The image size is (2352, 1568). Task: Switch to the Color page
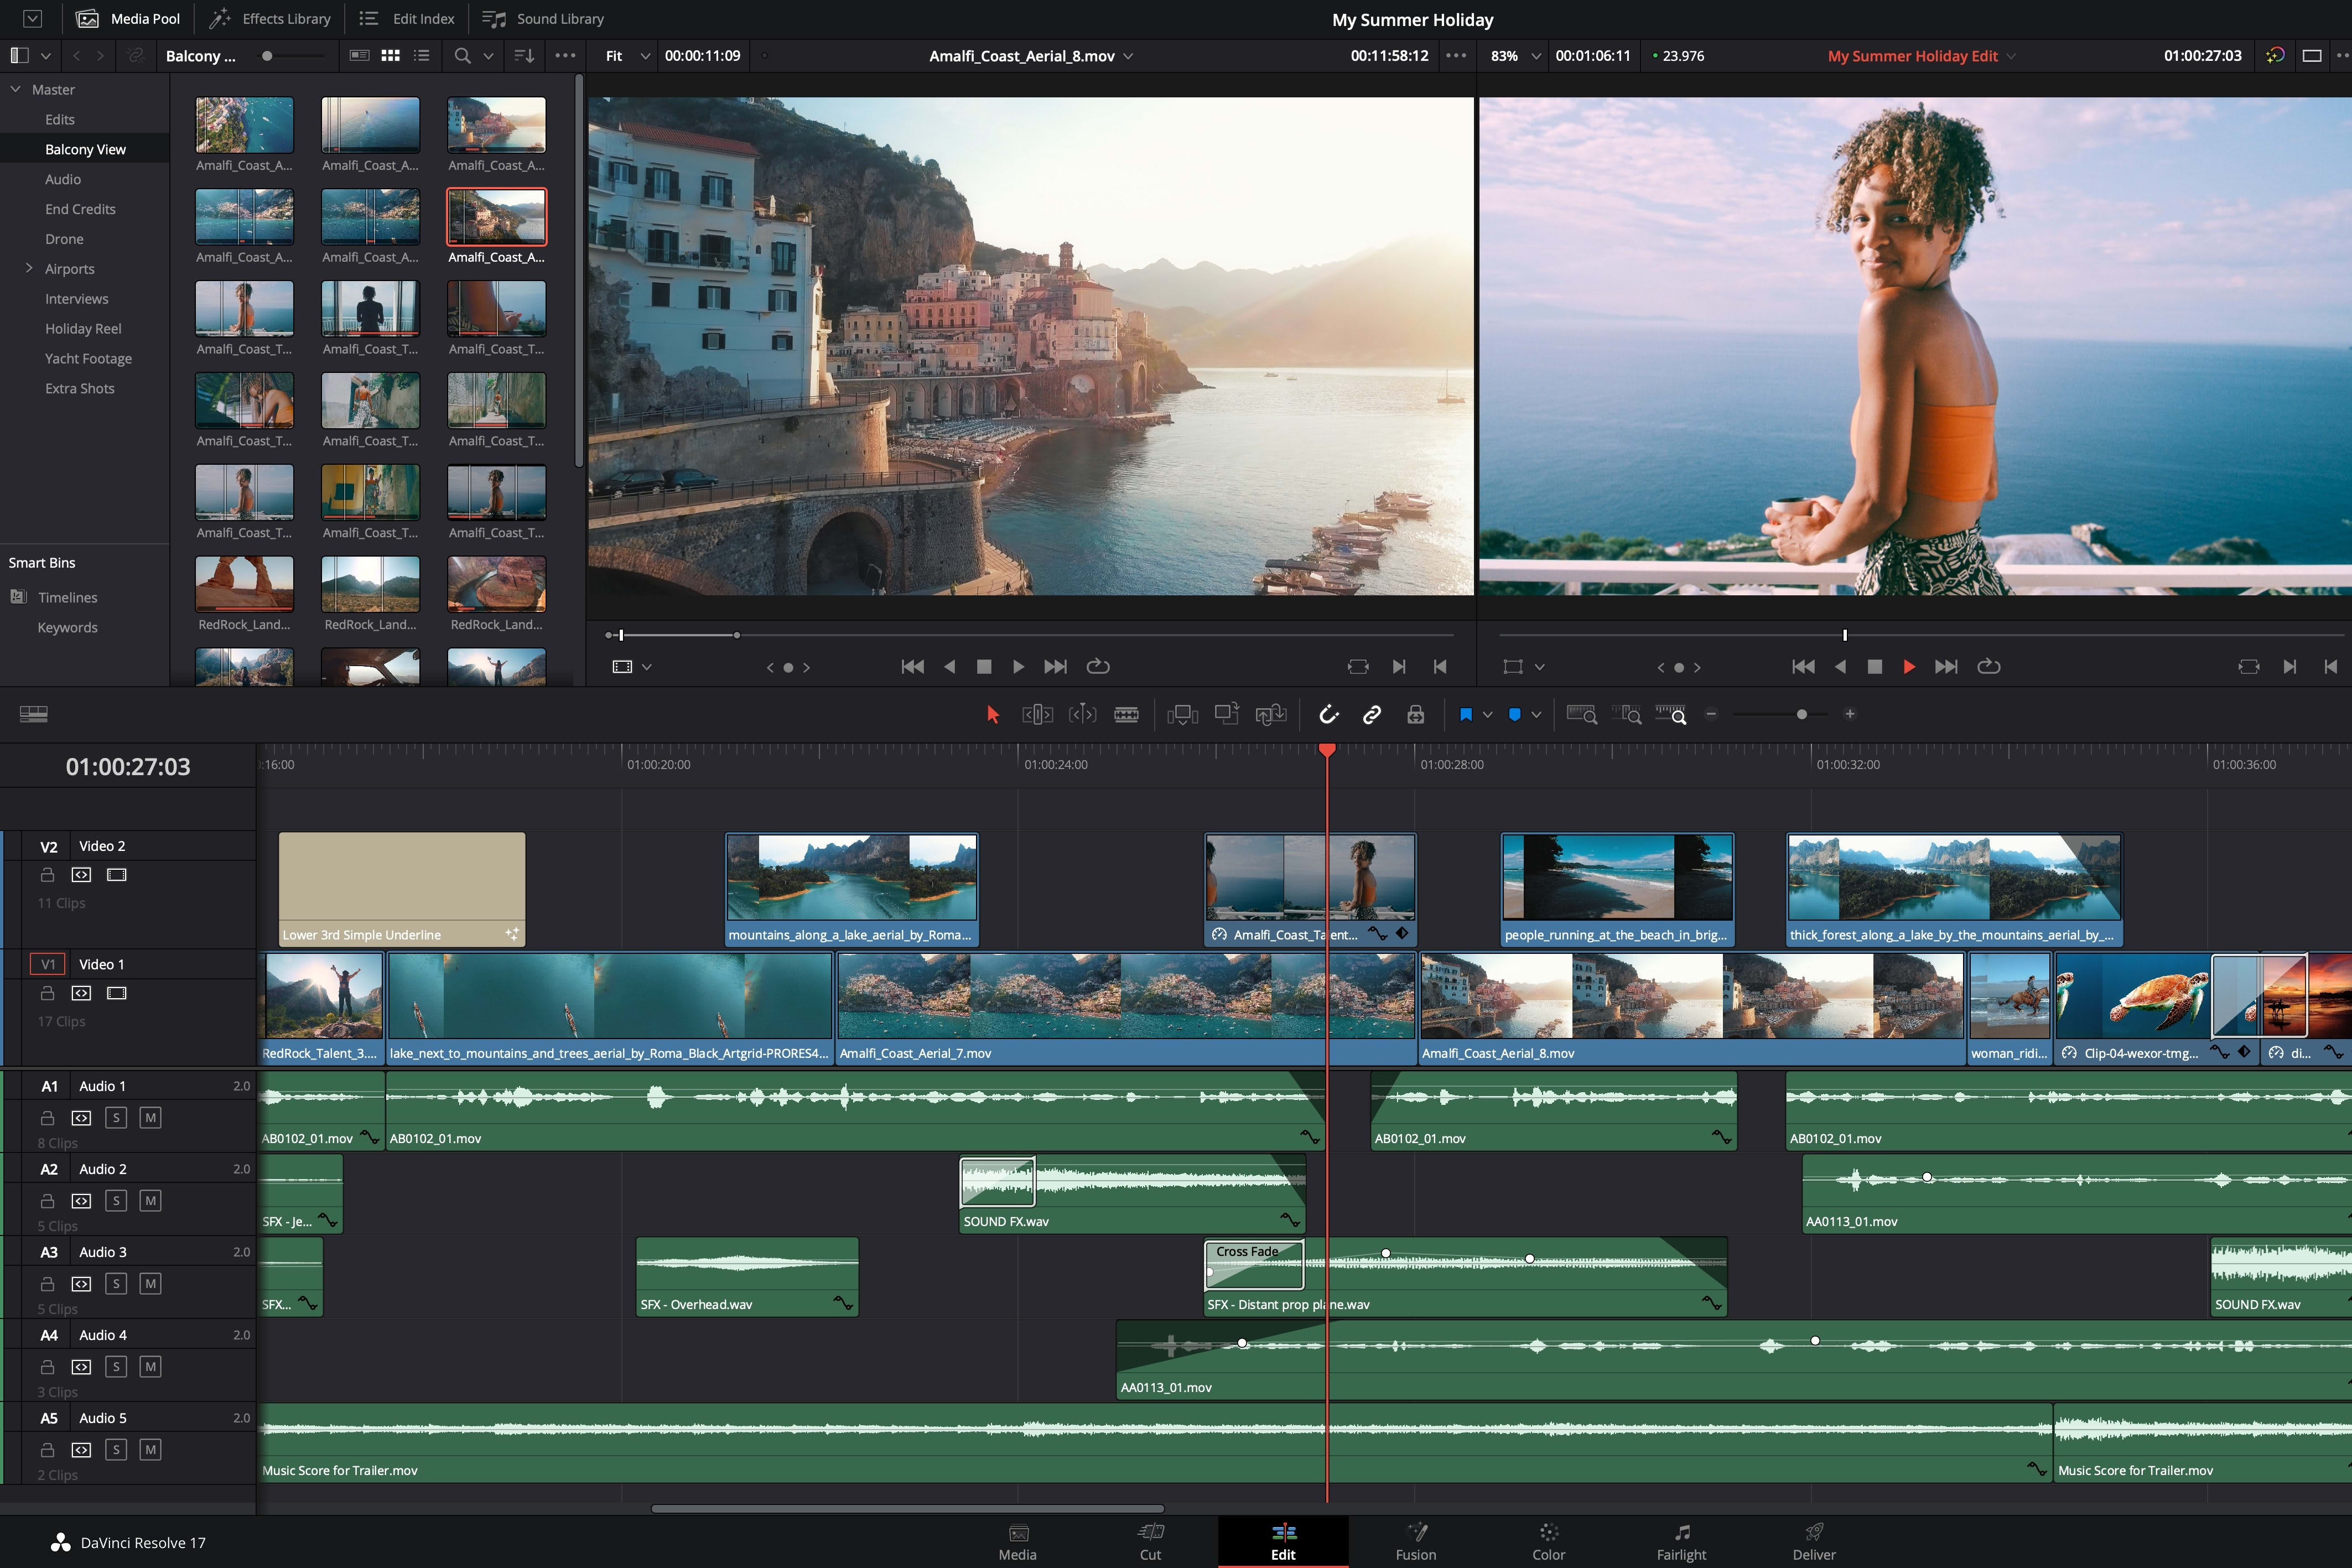click(x=1548, y=1541)
